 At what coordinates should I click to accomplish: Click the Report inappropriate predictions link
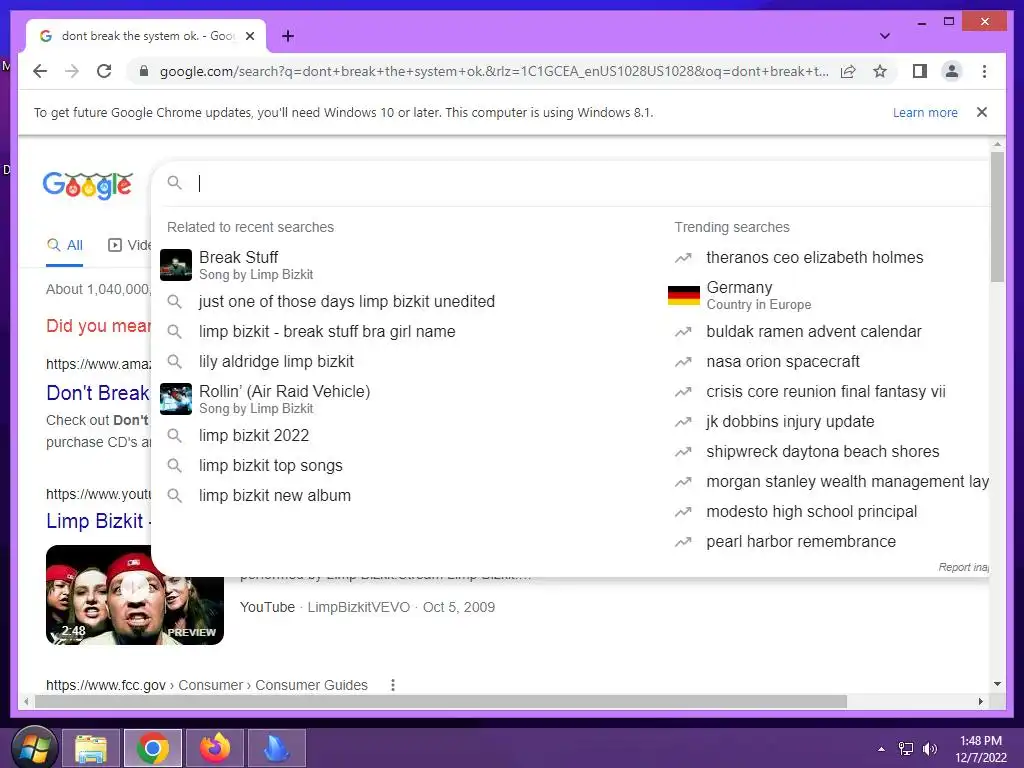pyautogui.click(x=963, y=568)
